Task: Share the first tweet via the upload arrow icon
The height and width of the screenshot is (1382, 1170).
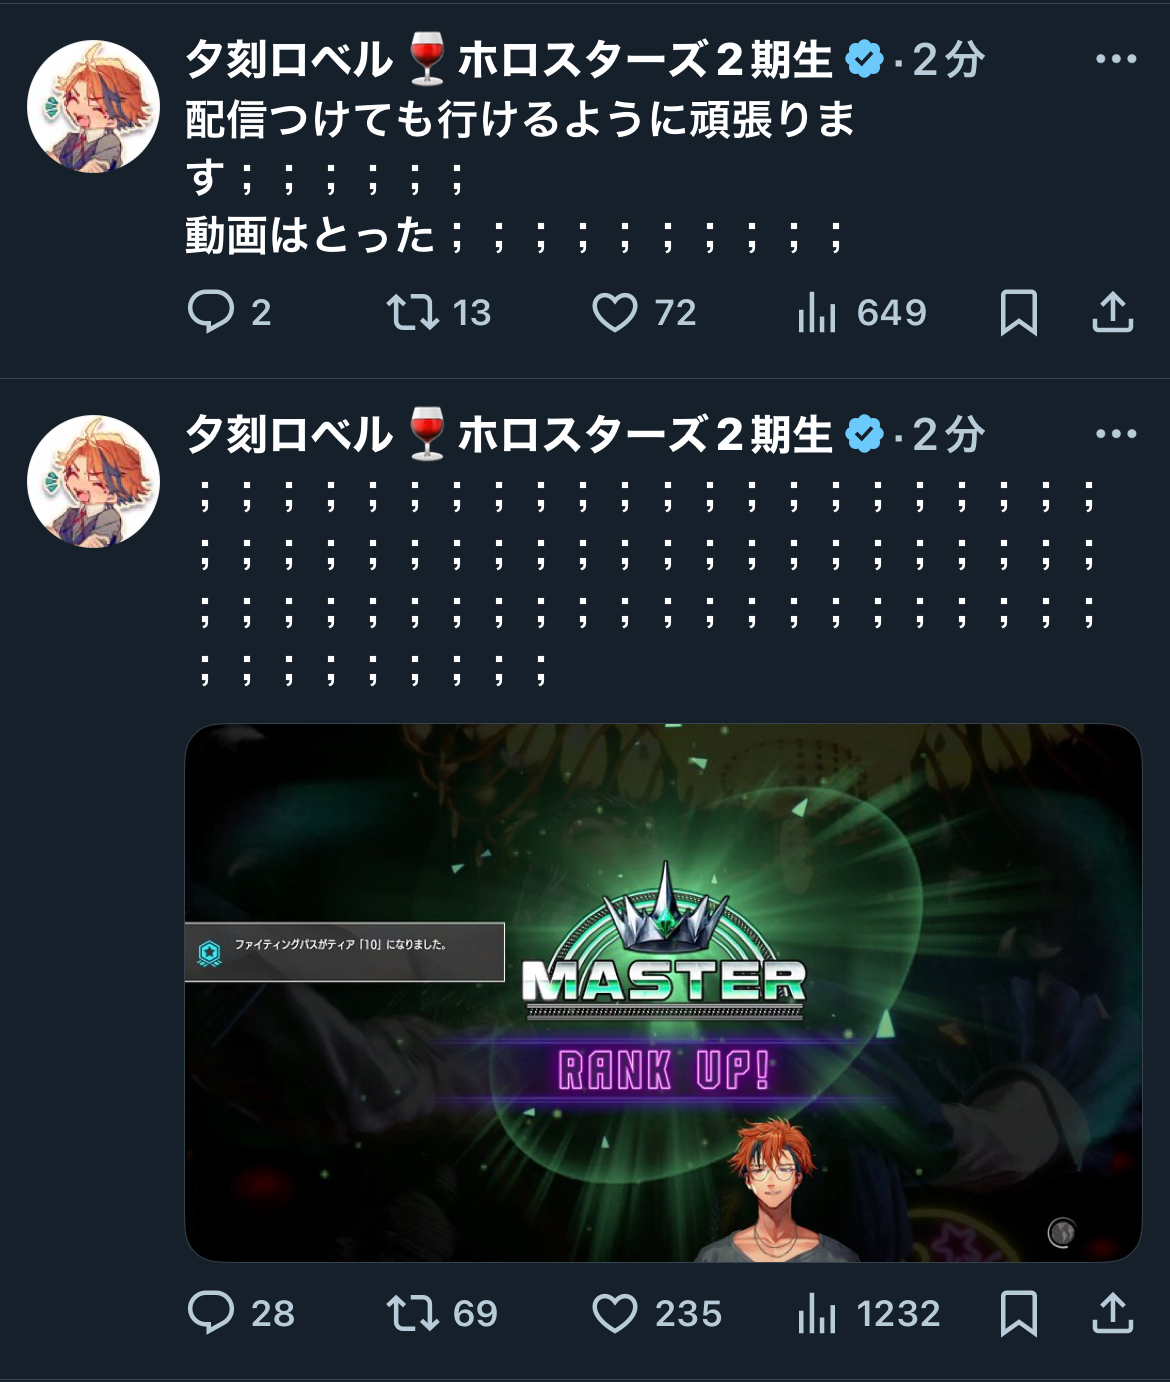Action: tap(1112, 312)
